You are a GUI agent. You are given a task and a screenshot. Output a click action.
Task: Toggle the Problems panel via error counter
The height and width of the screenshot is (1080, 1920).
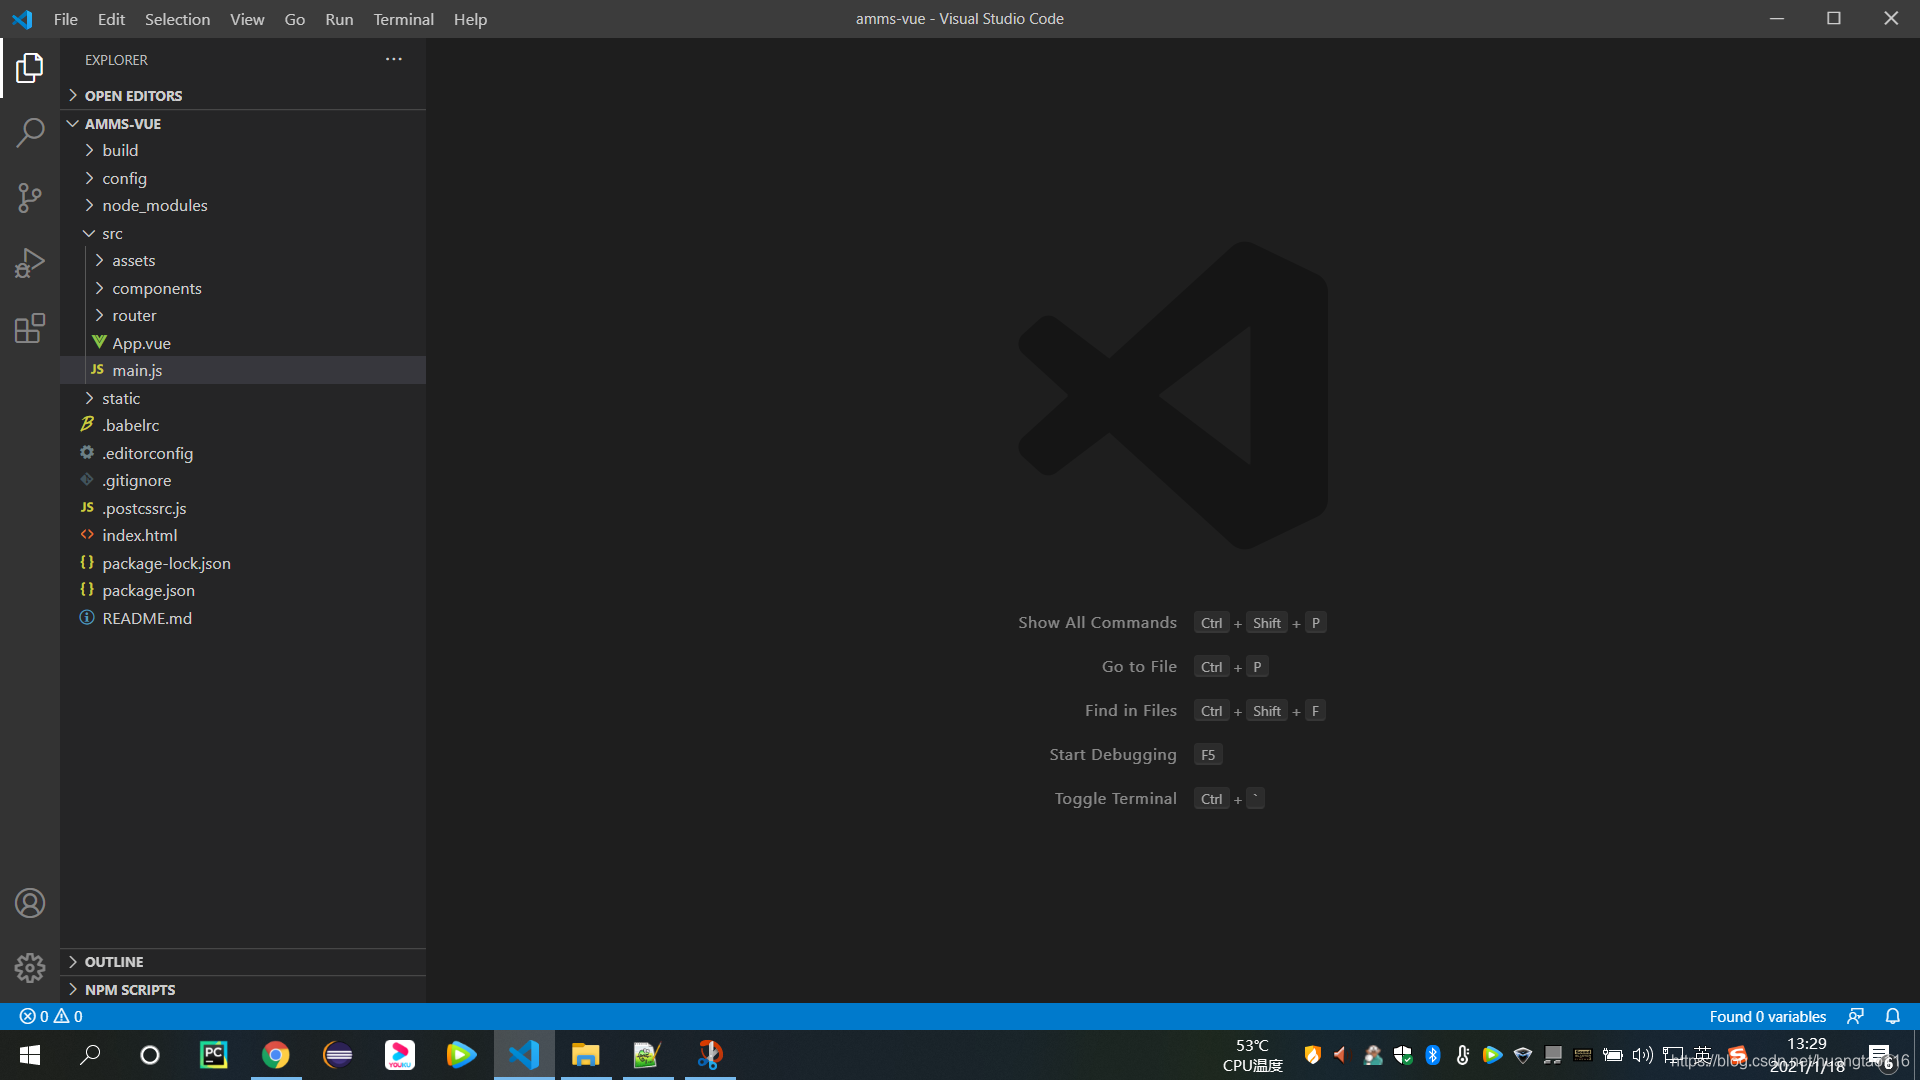click(50, 1015)
